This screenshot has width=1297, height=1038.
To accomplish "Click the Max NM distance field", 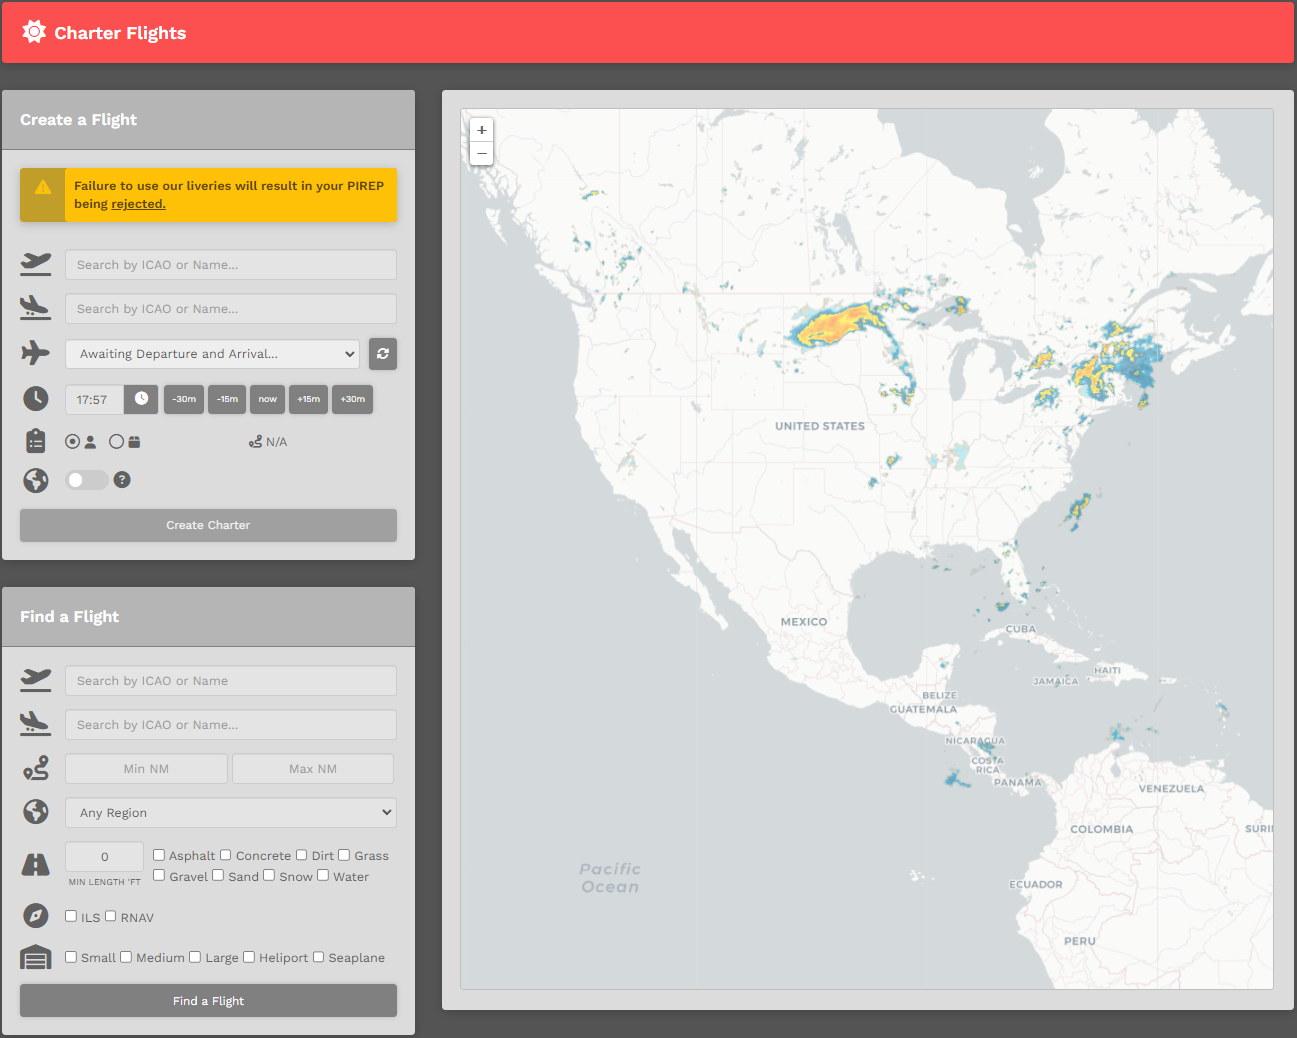I will coord(313,769).
